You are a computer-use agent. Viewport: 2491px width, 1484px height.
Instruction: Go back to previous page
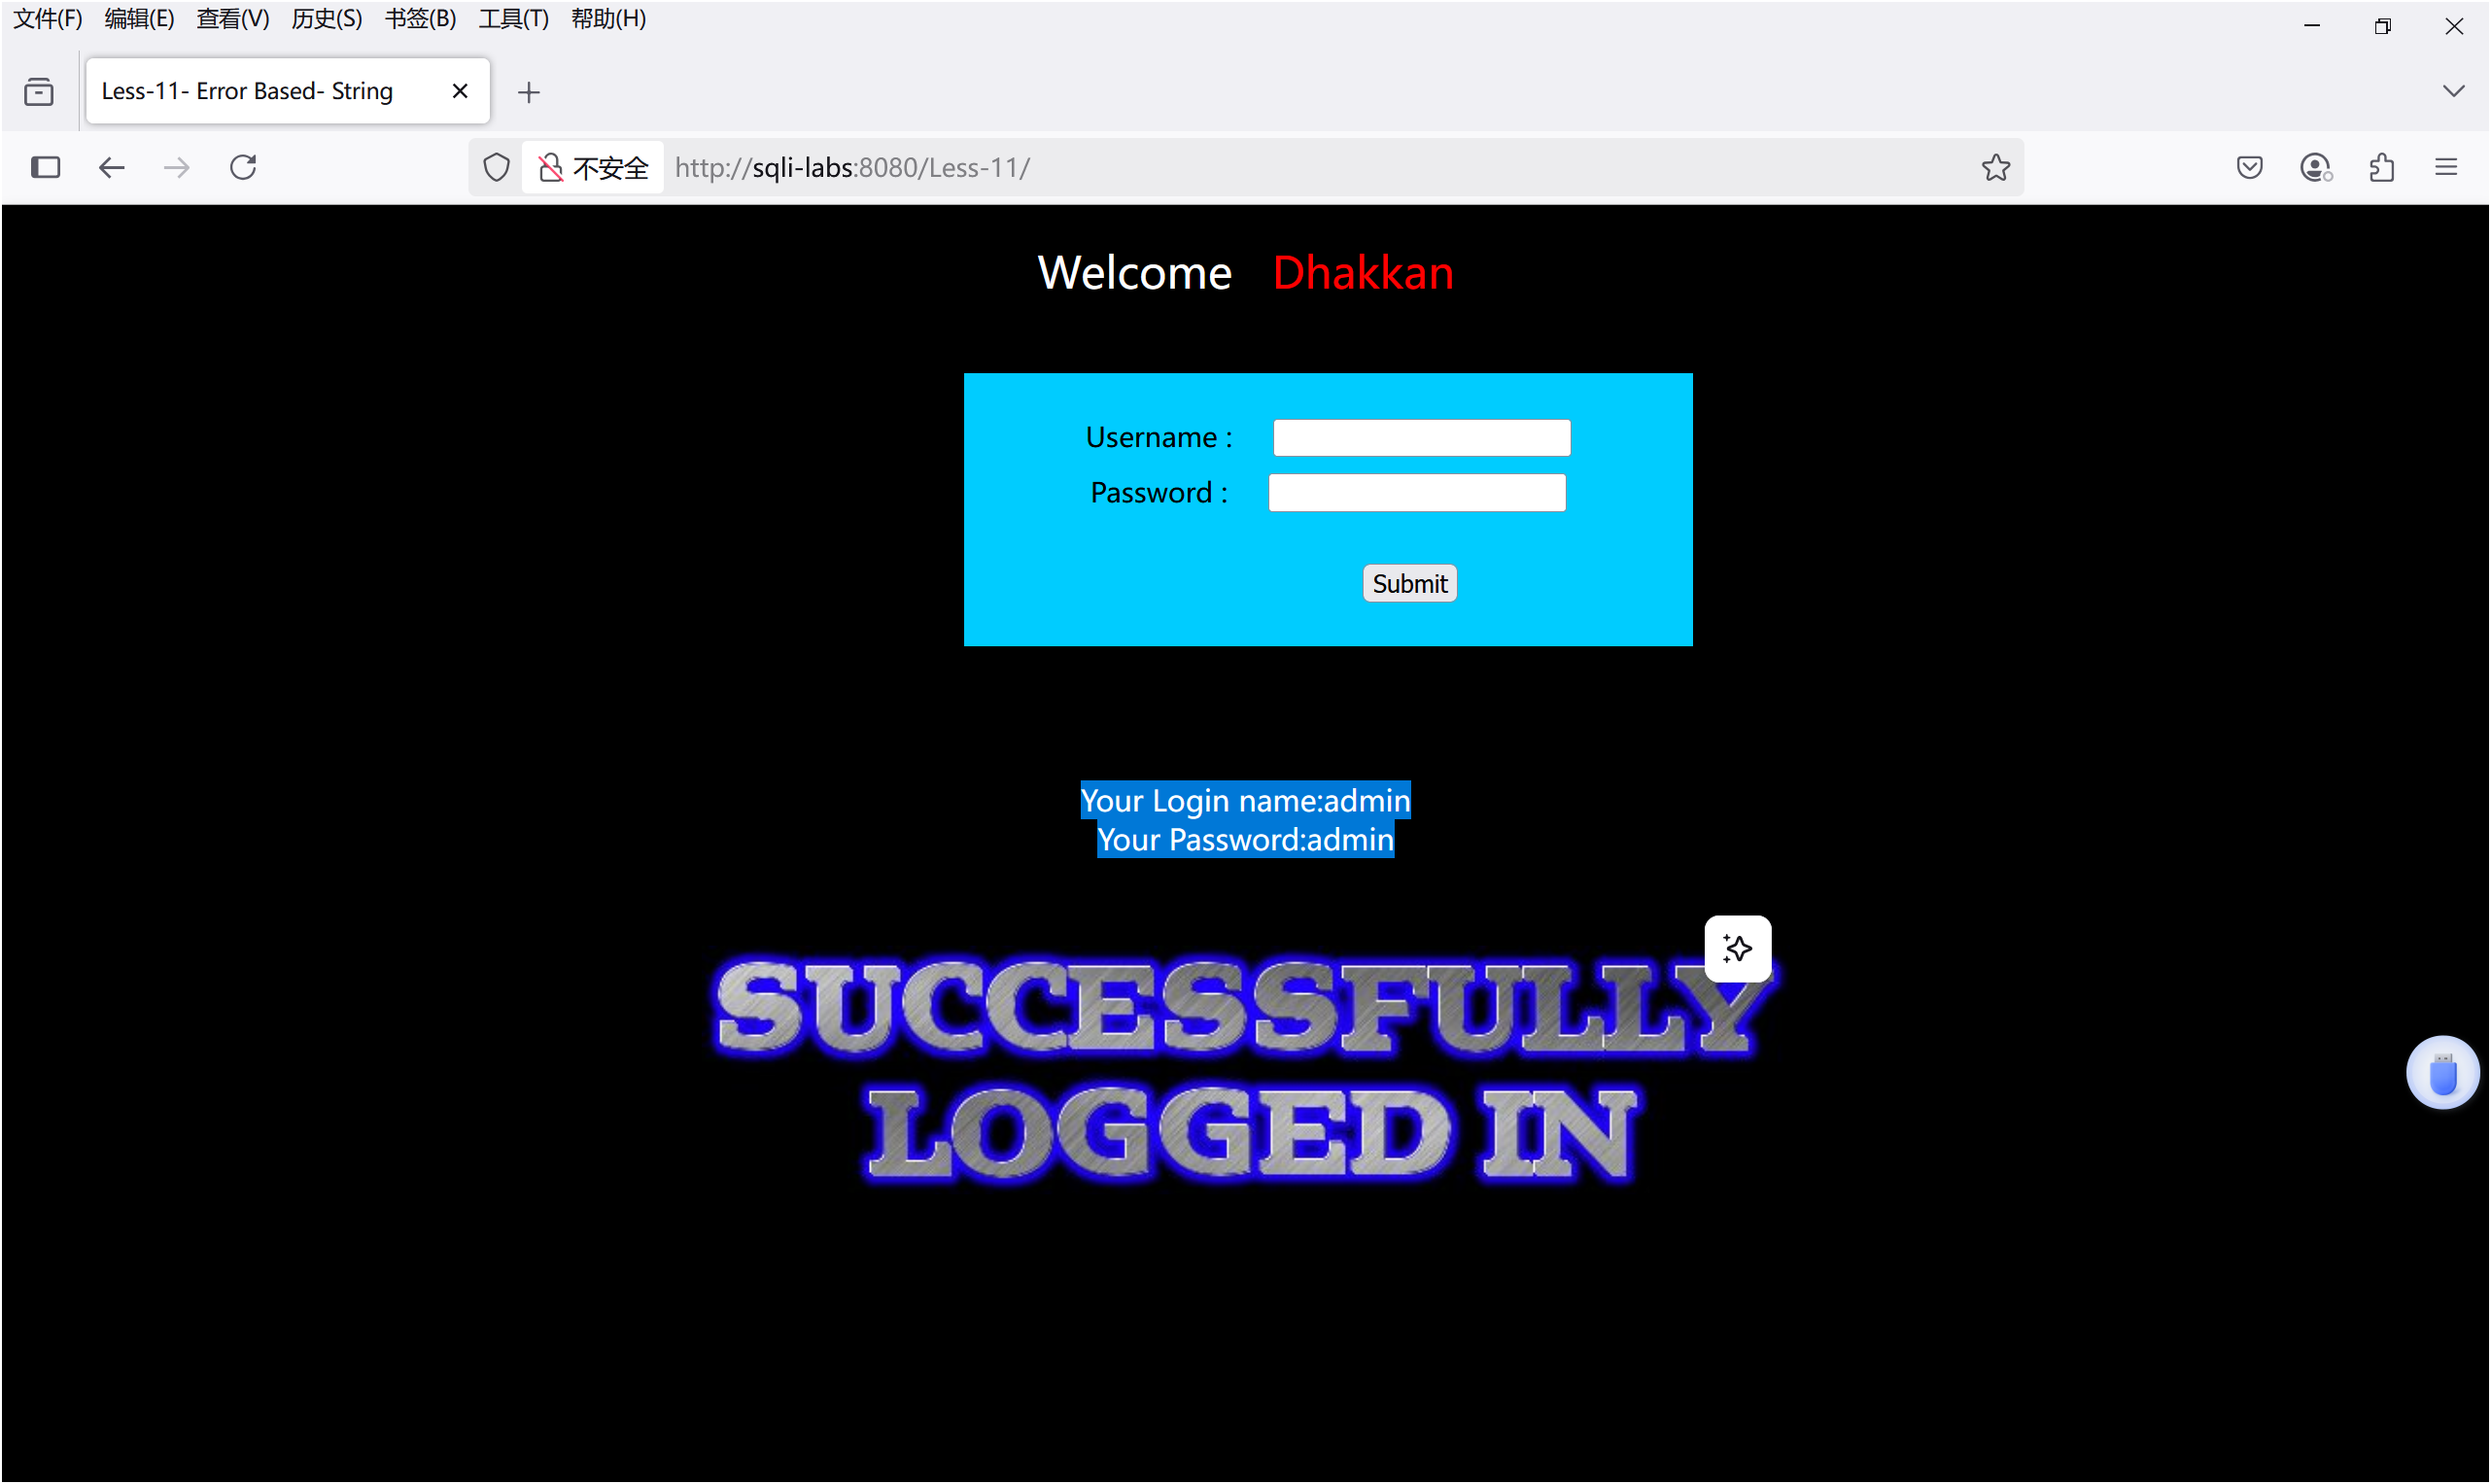pyautogui.click(x=111, y=167)
